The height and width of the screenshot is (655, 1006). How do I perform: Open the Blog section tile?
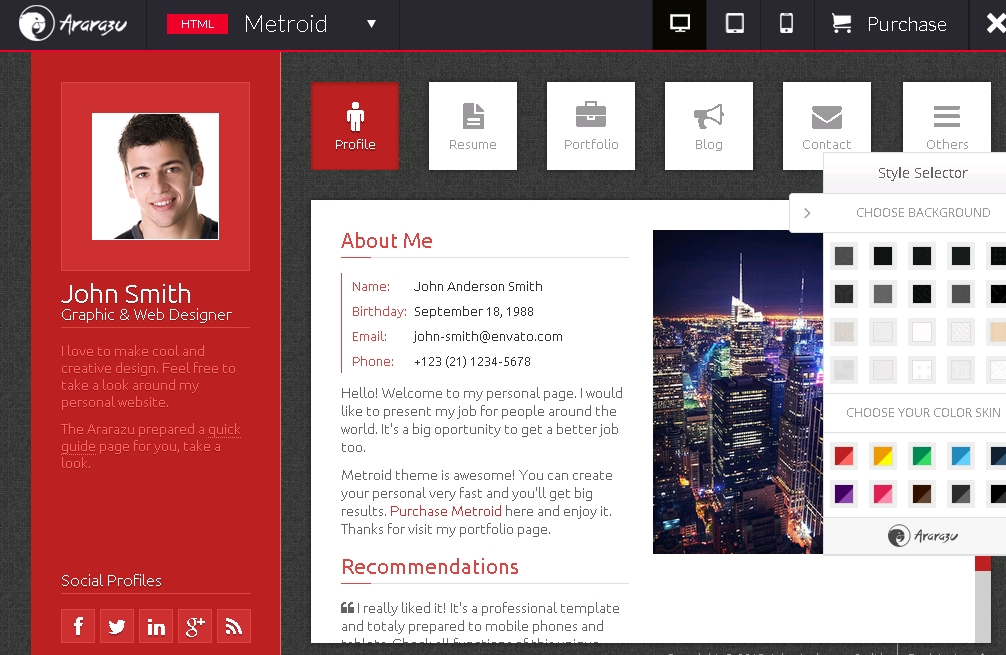click(709, 126)
